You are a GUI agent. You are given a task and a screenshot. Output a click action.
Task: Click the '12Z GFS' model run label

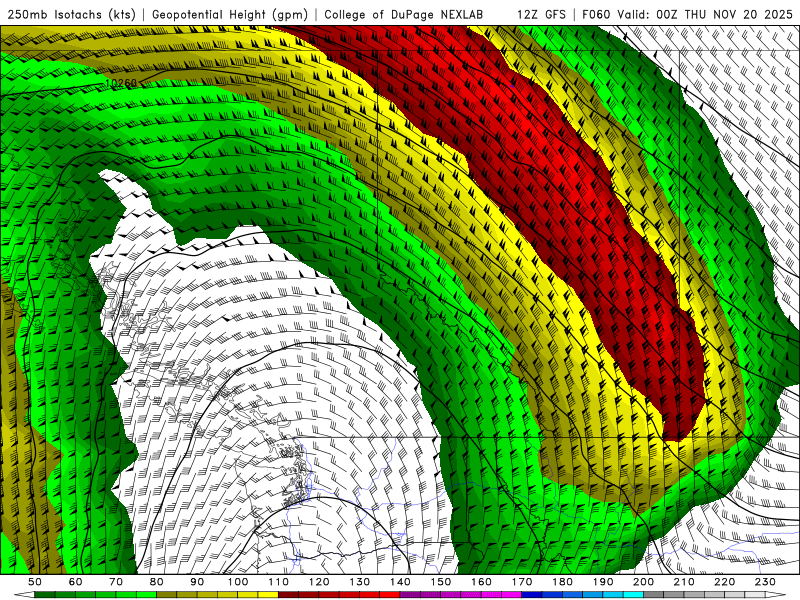(541, 14)
